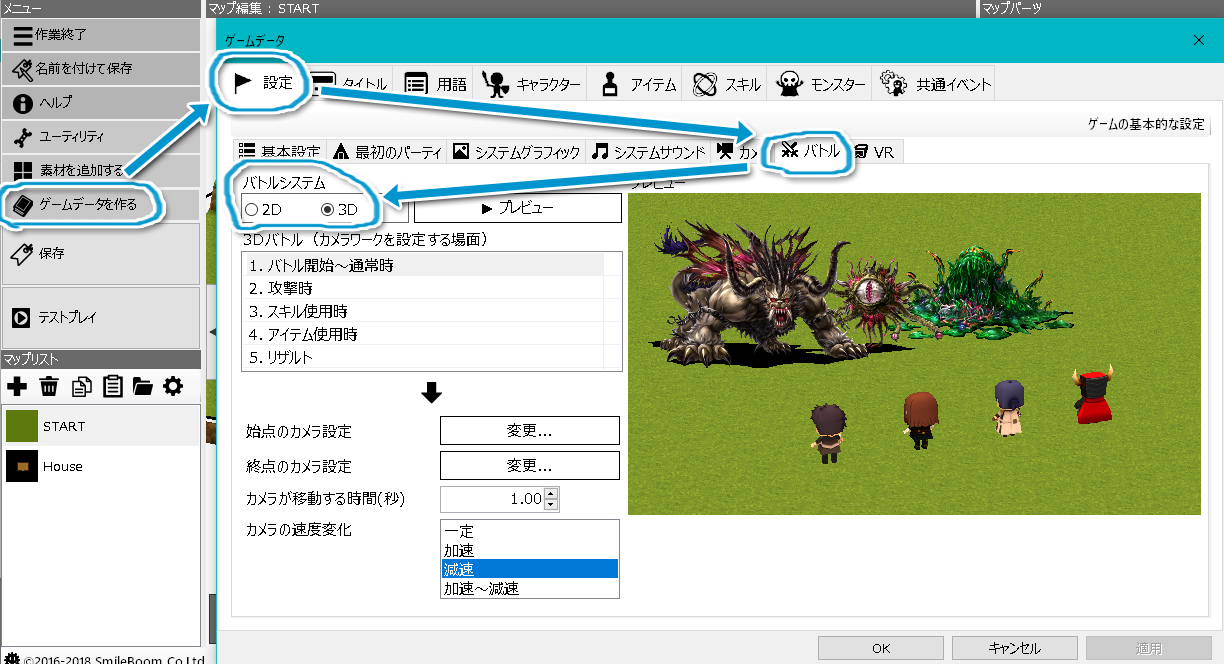Select システムグラフィック sub-tab

point(516,152)
